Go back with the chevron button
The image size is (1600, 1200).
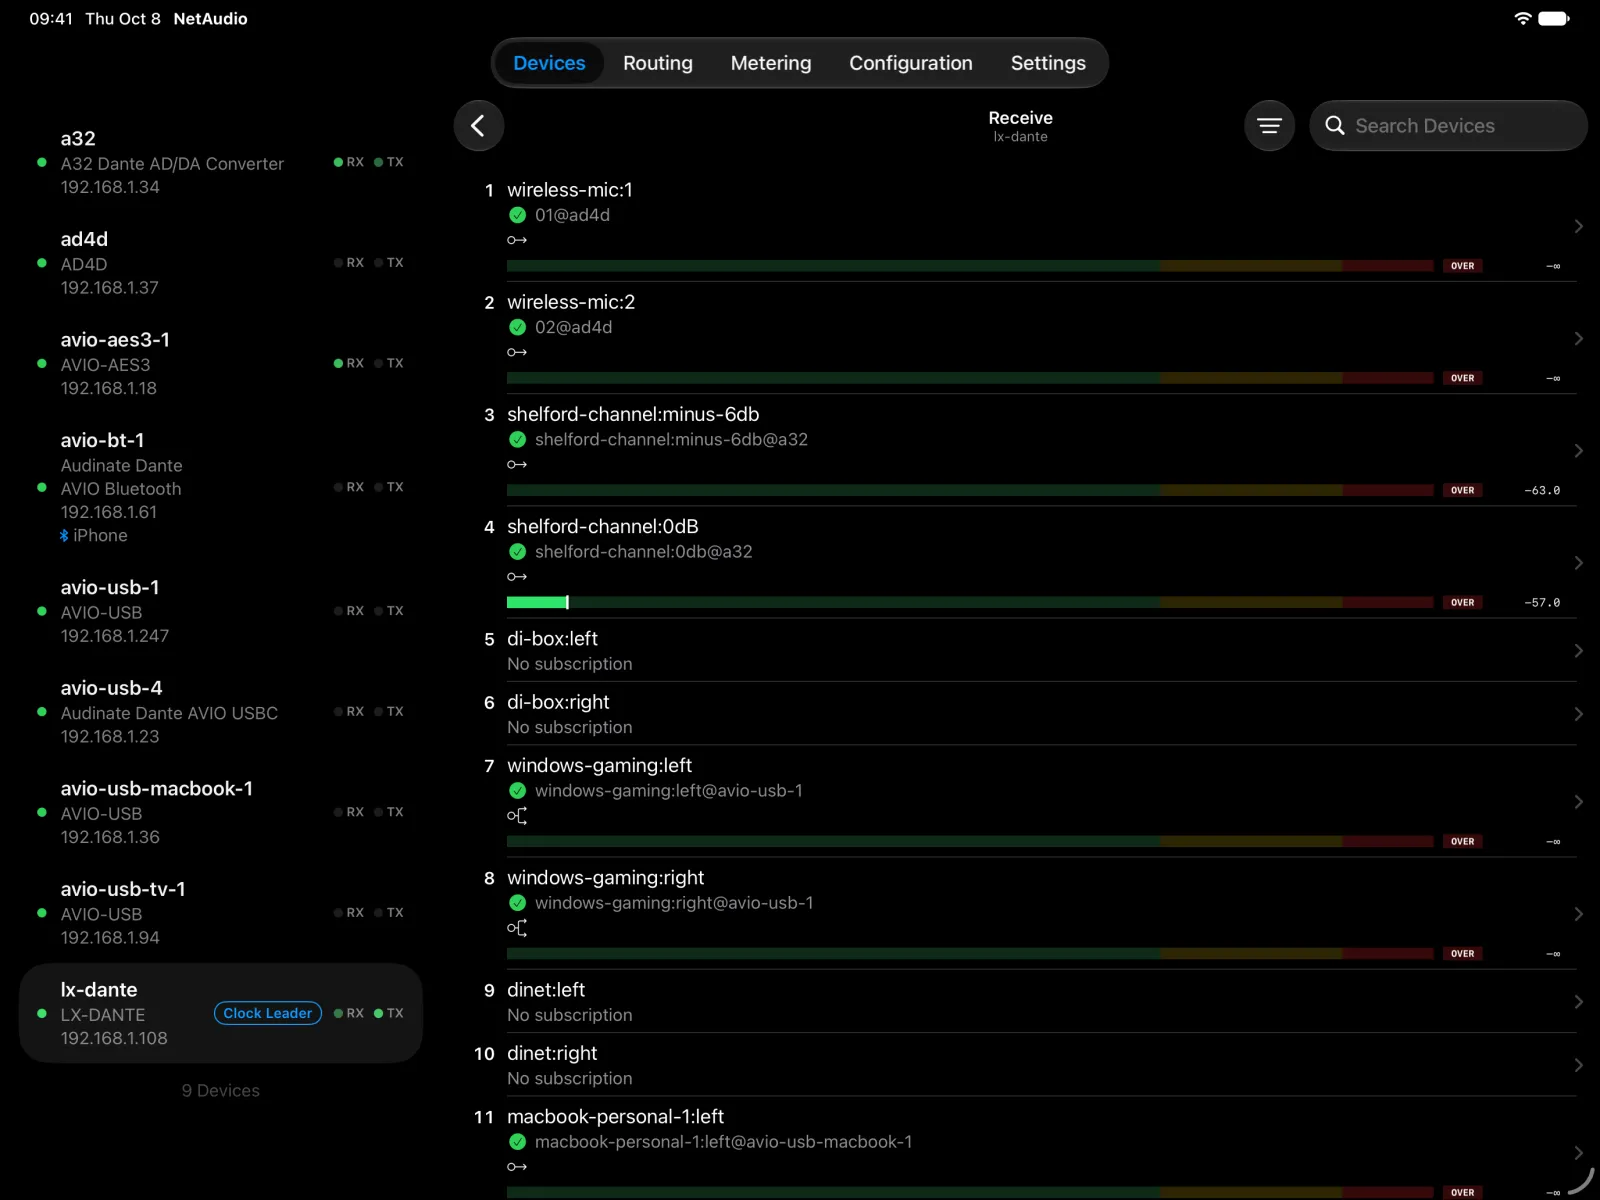478,126
